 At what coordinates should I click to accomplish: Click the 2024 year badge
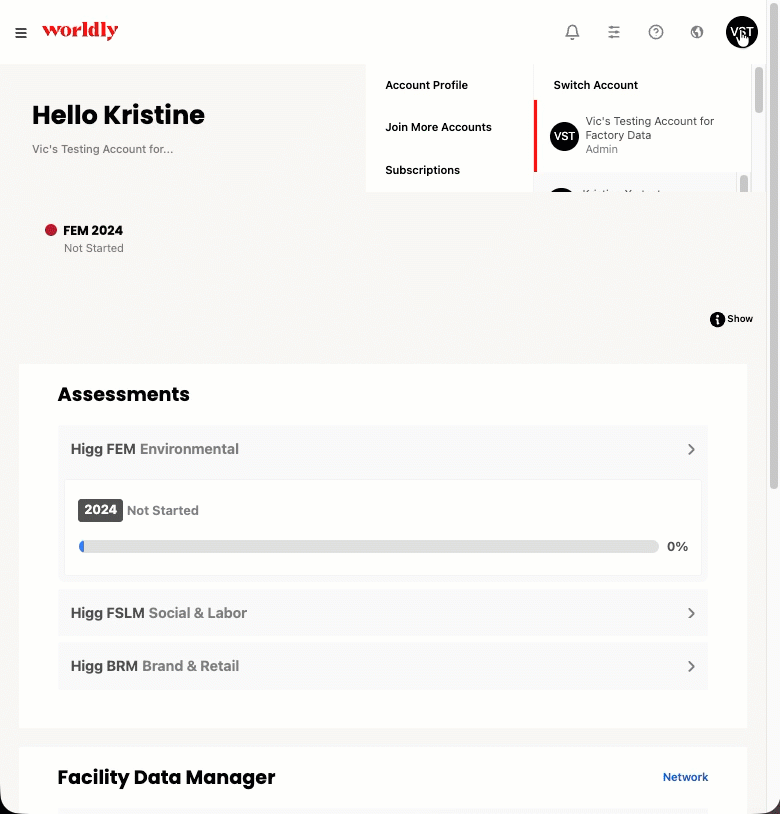pyautogui.click(x=100, y=510)
